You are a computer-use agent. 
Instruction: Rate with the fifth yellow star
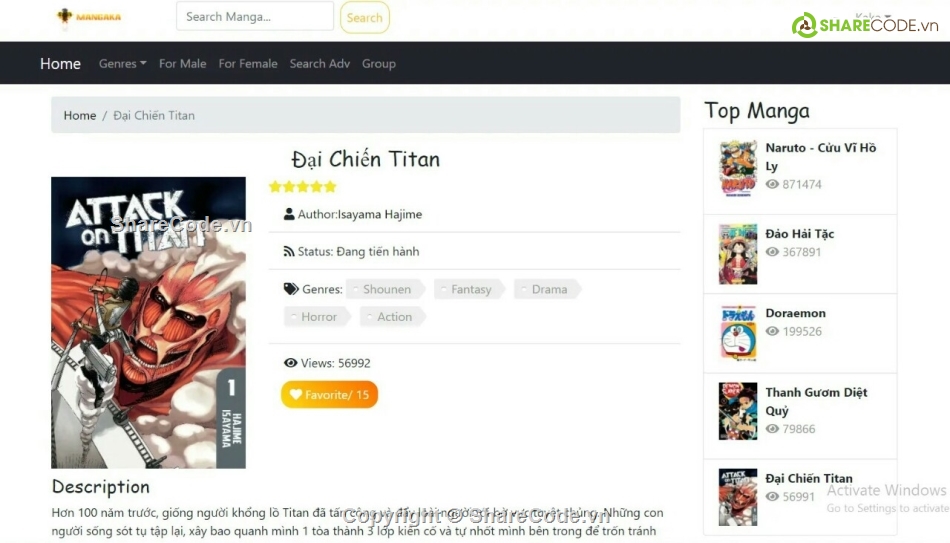(x=330, y=187)
